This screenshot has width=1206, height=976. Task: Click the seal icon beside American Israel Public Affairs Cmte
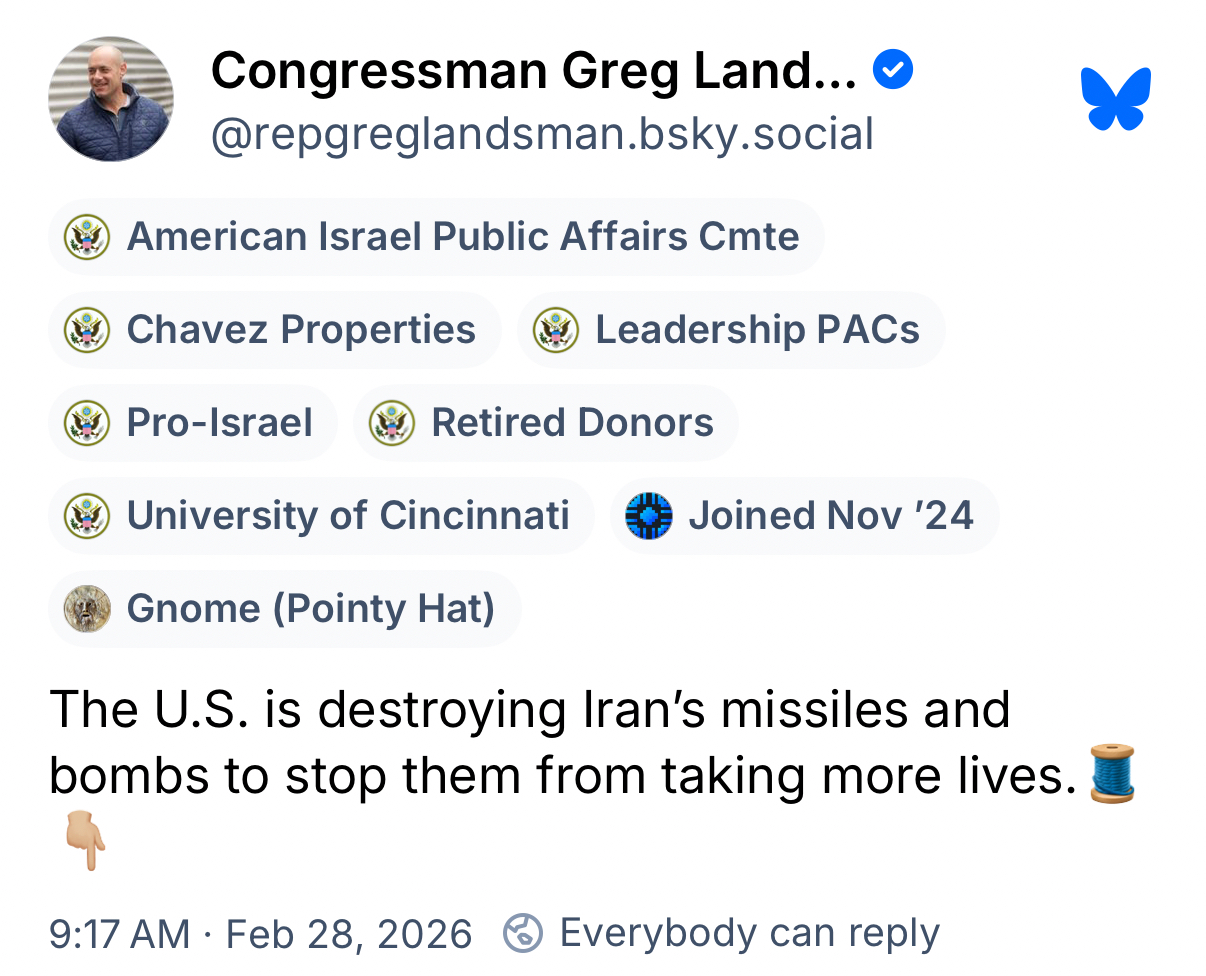point(87,238)
